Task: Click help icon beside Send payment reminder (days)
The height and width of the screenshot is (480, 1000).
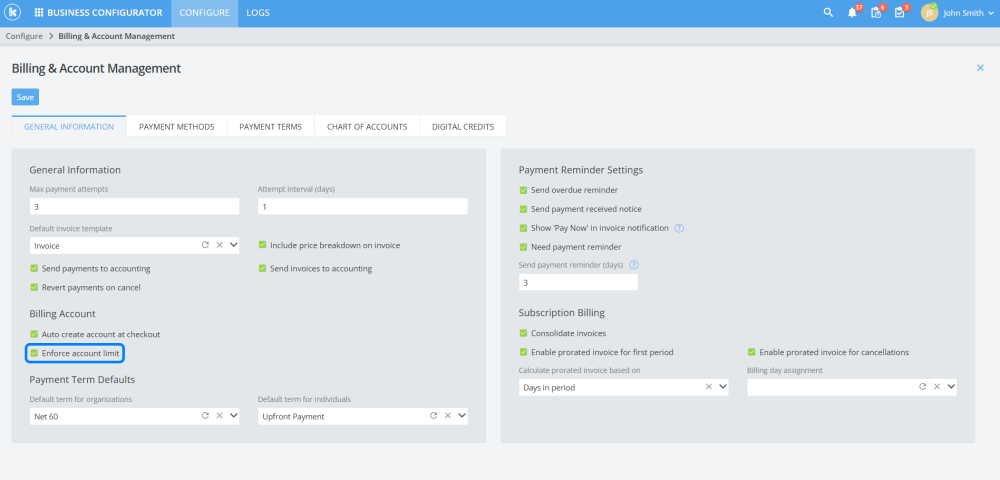Action: [634, 265]
